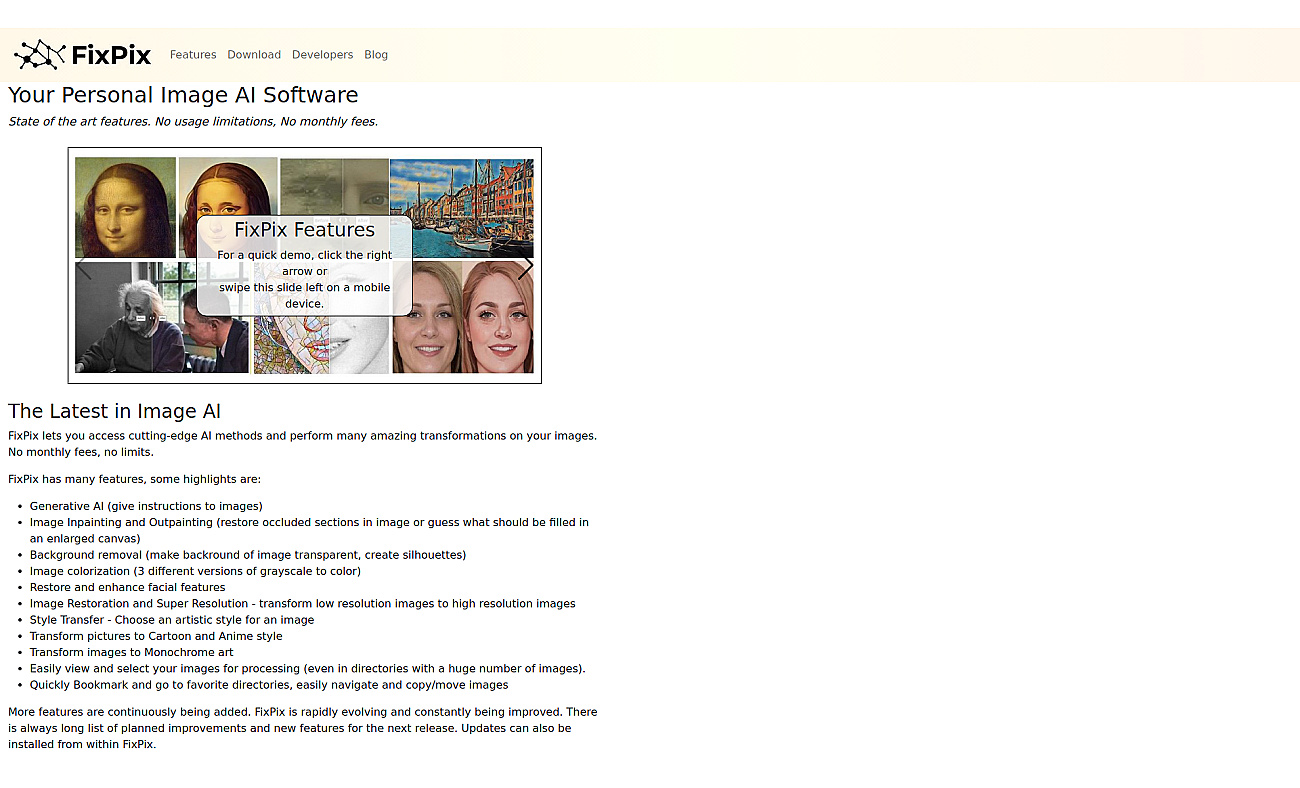1300x788 pixels.
Task: Click the right arrow on the slideshow
Action: coord(525,267)
